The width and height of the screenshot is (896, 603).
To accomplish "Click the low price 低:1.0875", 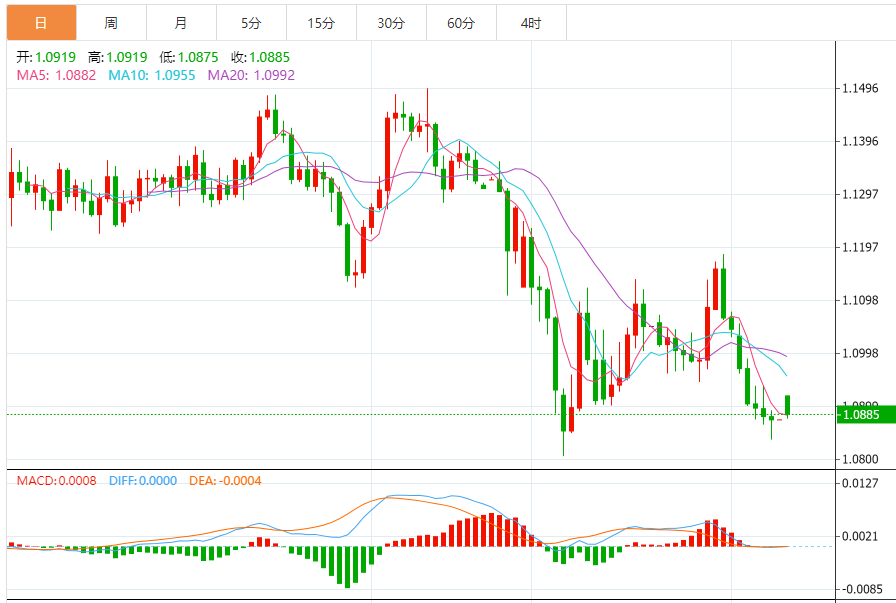I will [x=189, y=57].
